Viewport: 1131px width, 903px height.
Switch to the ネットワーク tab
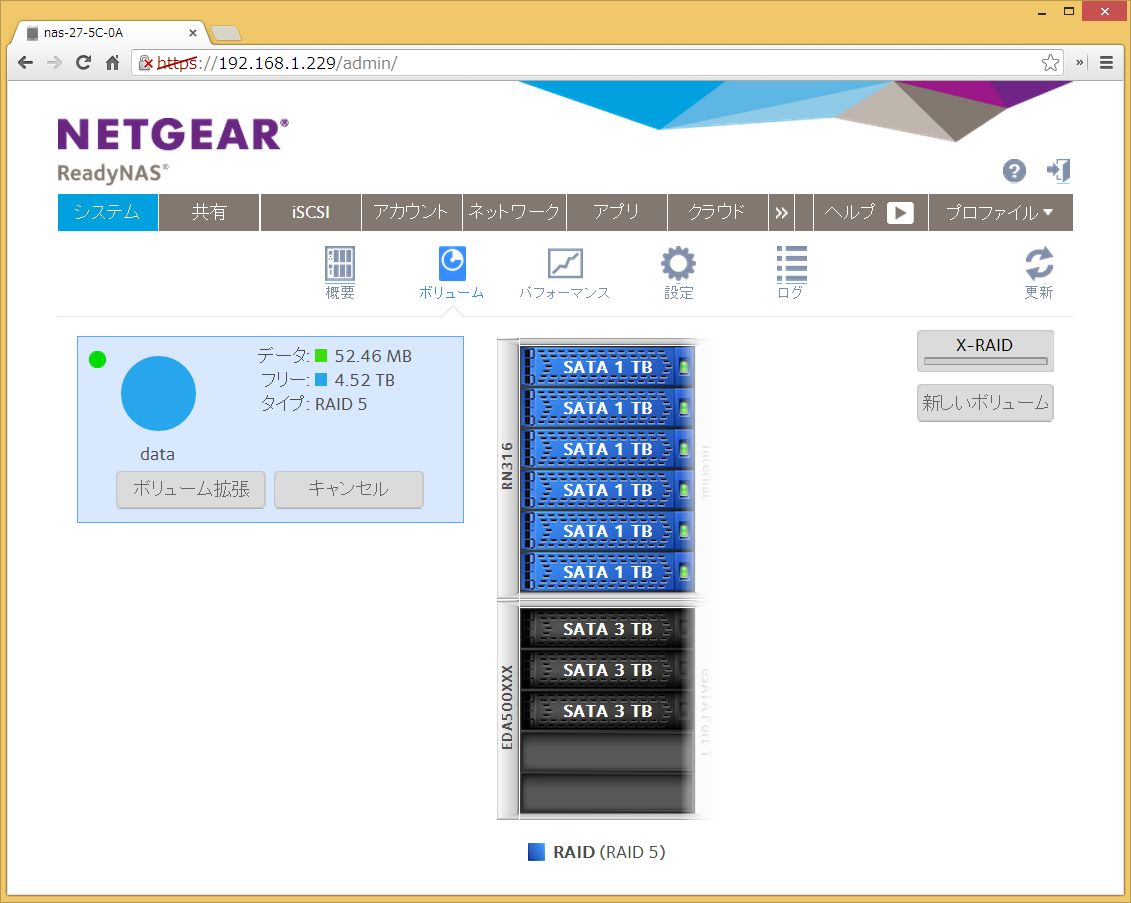(x=514, y=212)
